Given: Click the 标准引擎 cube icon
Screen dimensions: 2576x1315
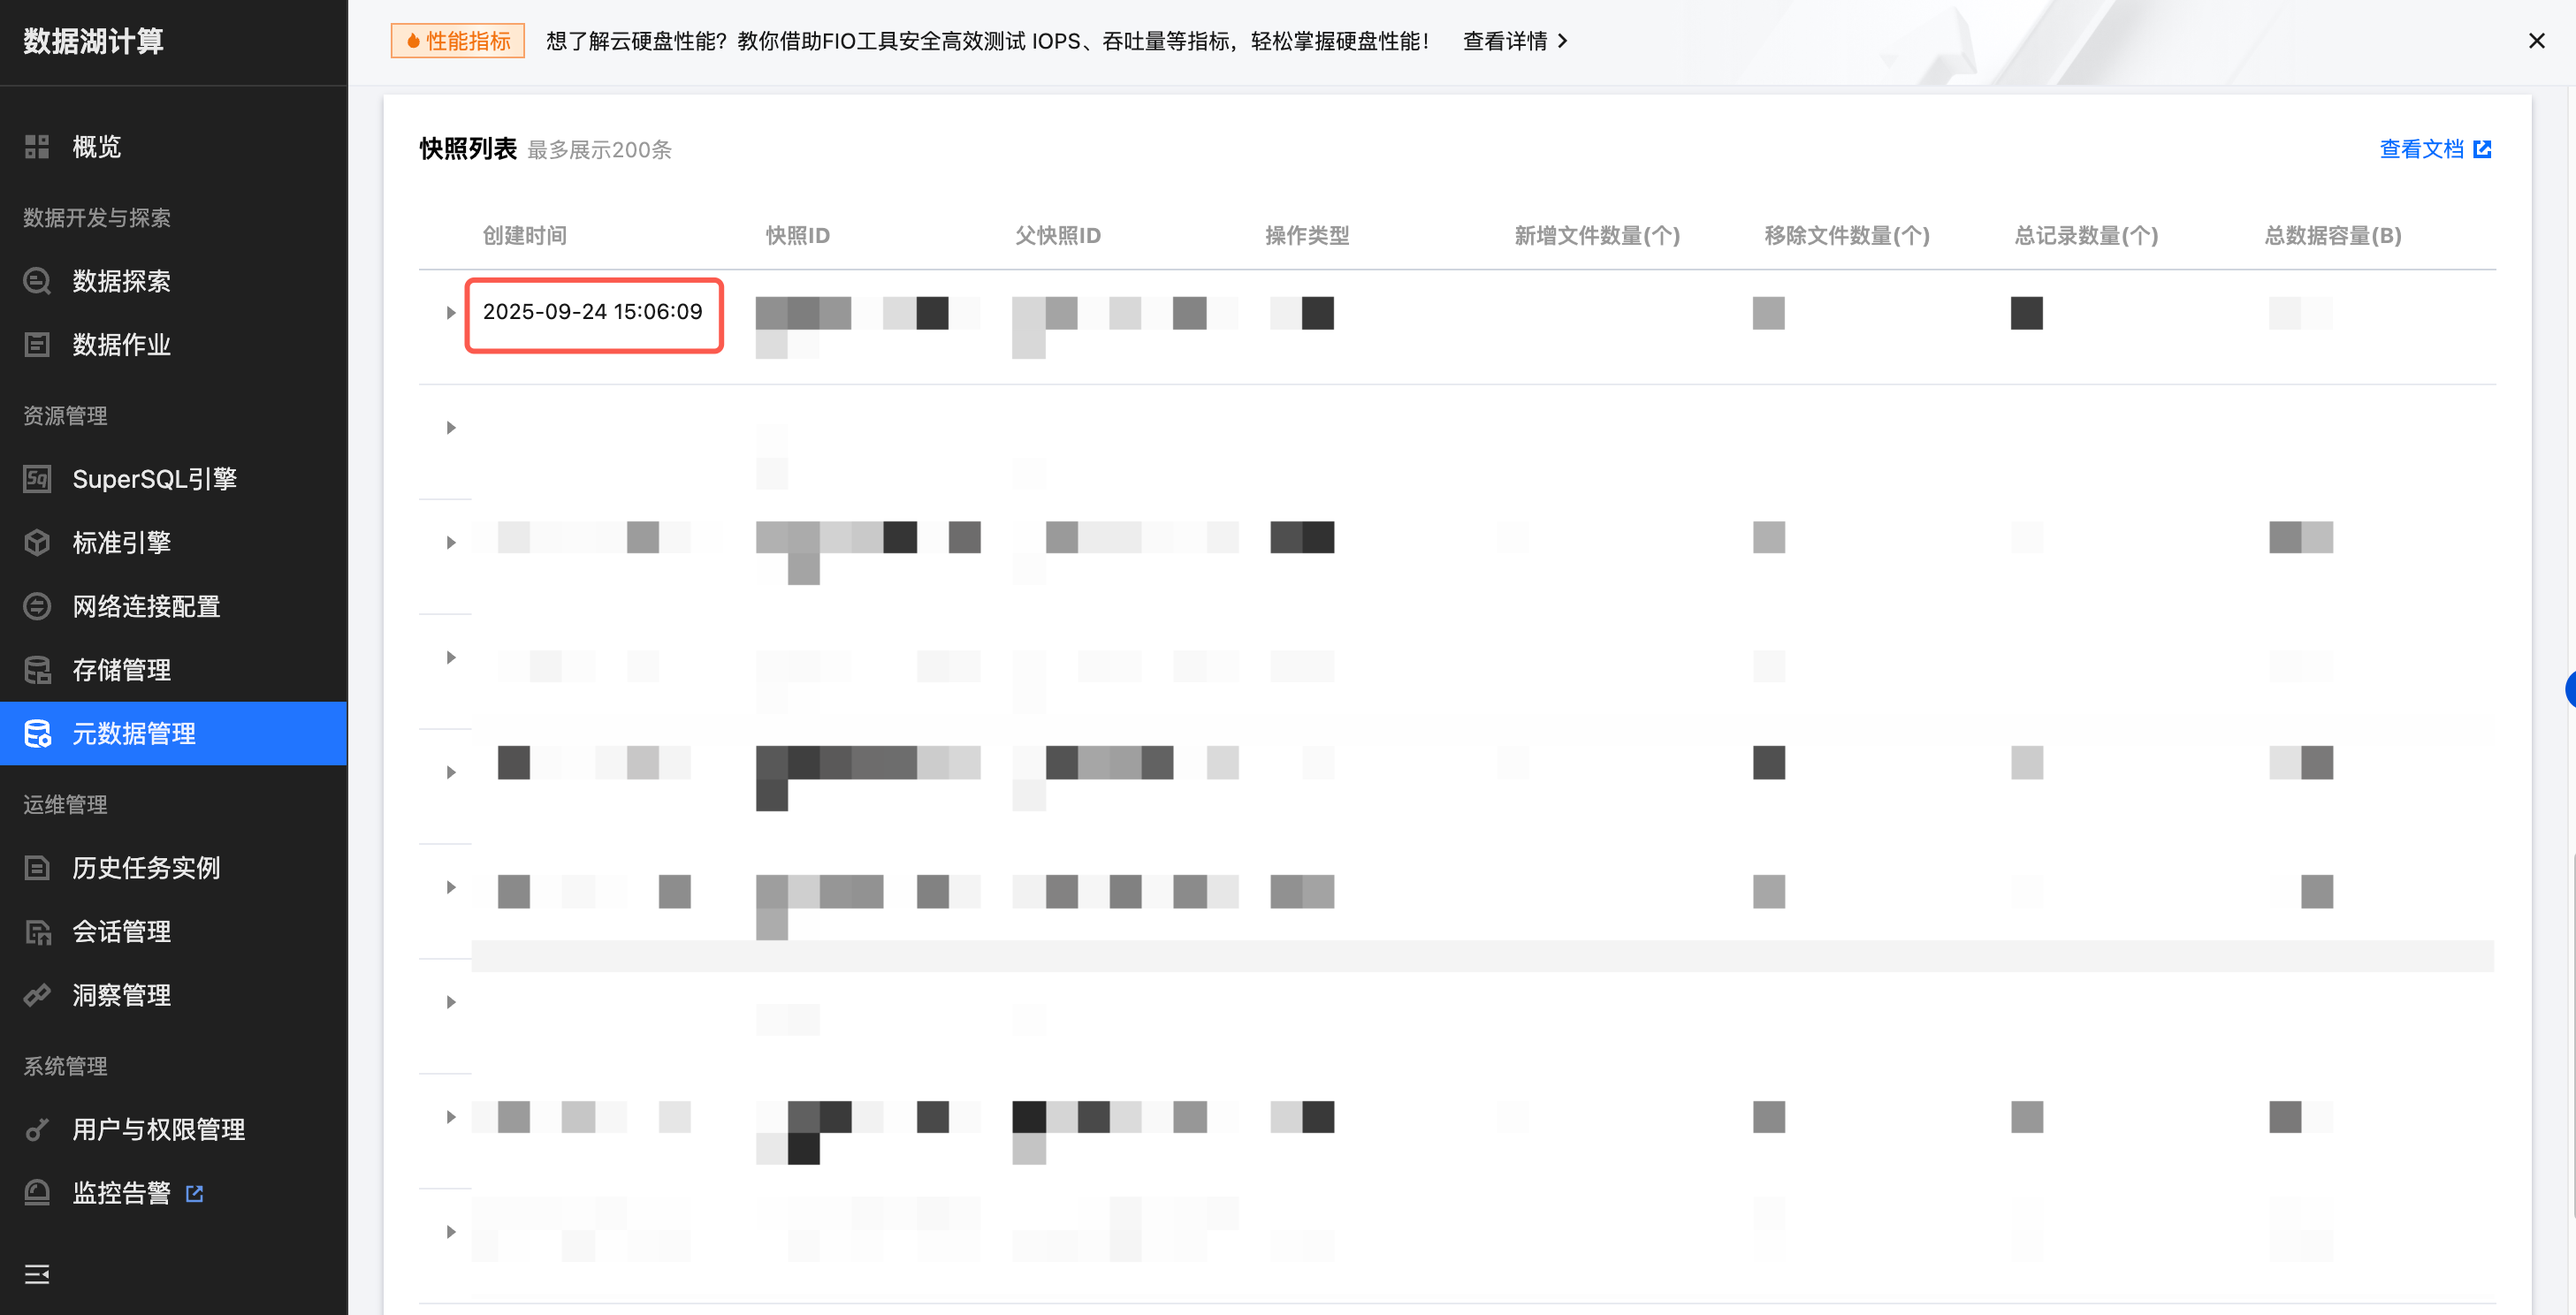Looking at the screenshot, I should tap(37, 543).
